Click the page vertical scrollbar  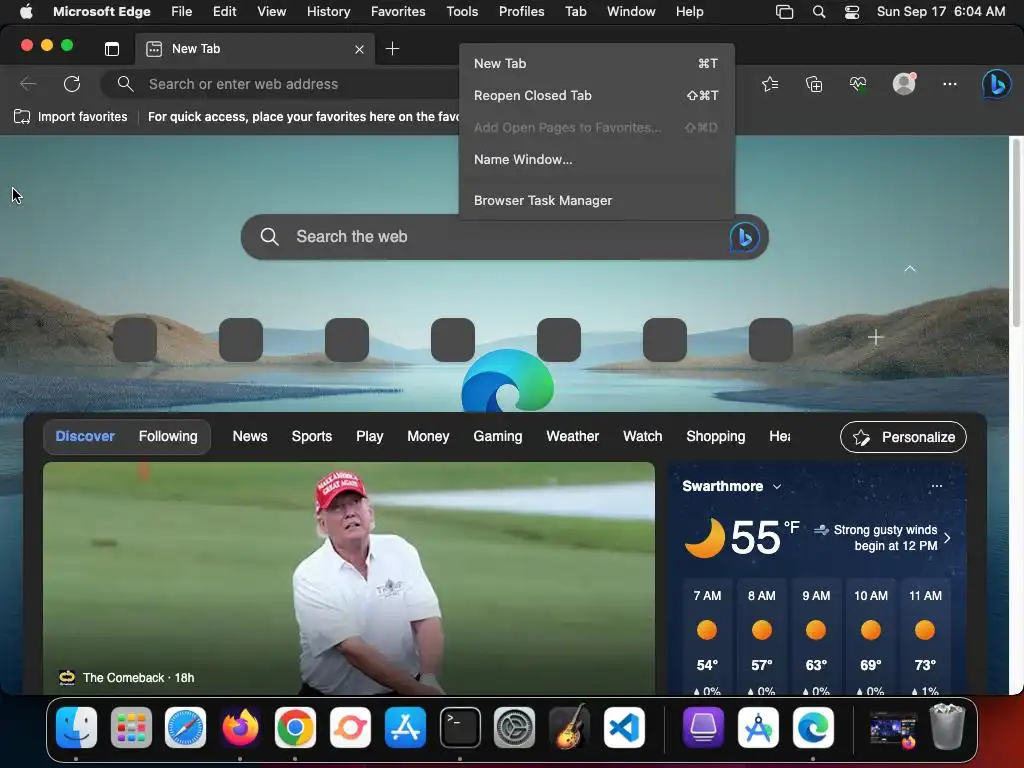[1016, 232]
